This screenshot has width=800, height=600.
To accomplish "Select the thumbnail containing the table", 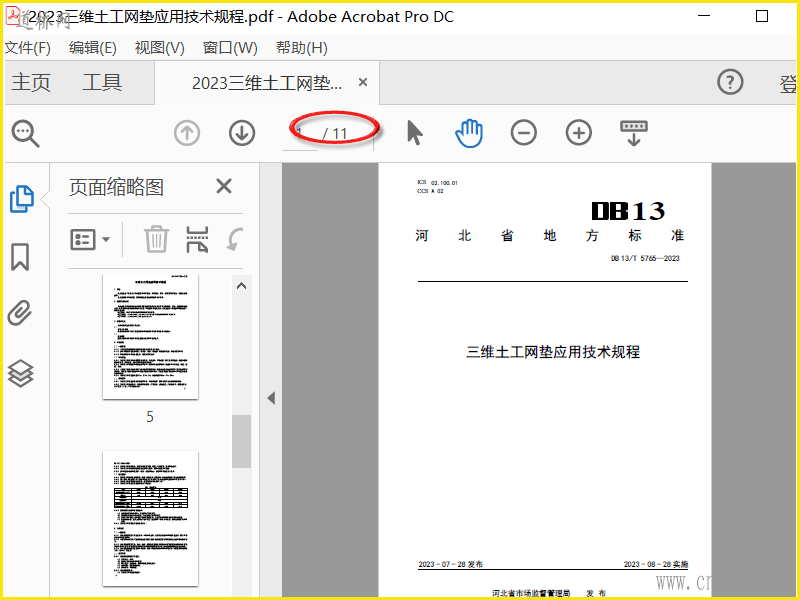I will click(151, 518).
